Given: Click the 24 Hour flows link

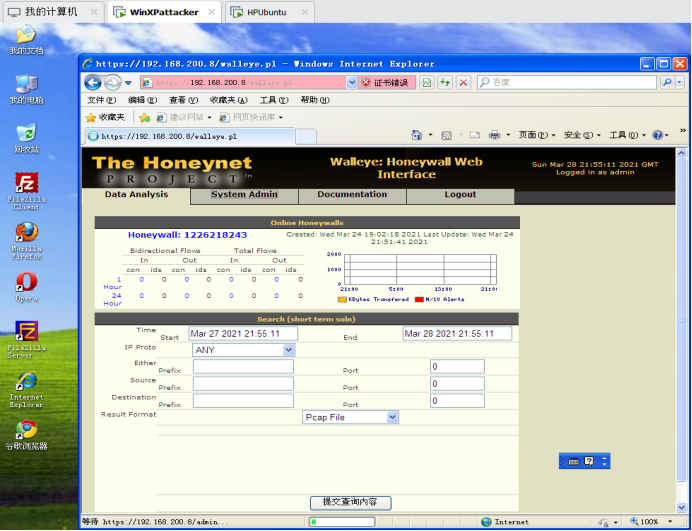Looking at the screenshot, I should pyautogui.click(x=113, y=299).
